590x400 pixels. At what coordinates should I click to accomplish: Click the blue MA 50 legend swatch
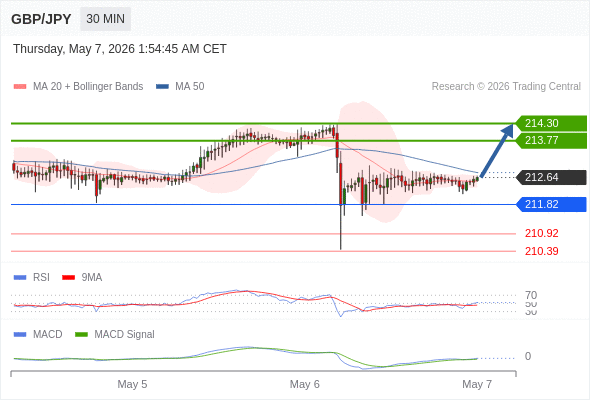coord(162,87)
